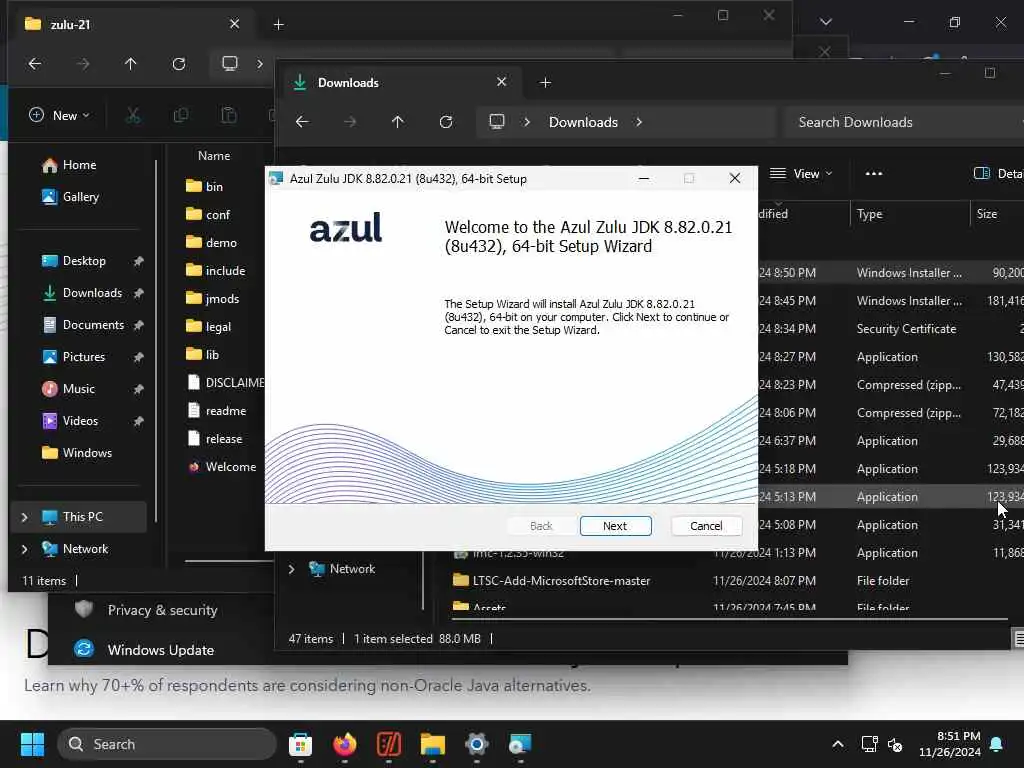
Task: Refresh the Downloads window
Action: [x=445, y=122]
